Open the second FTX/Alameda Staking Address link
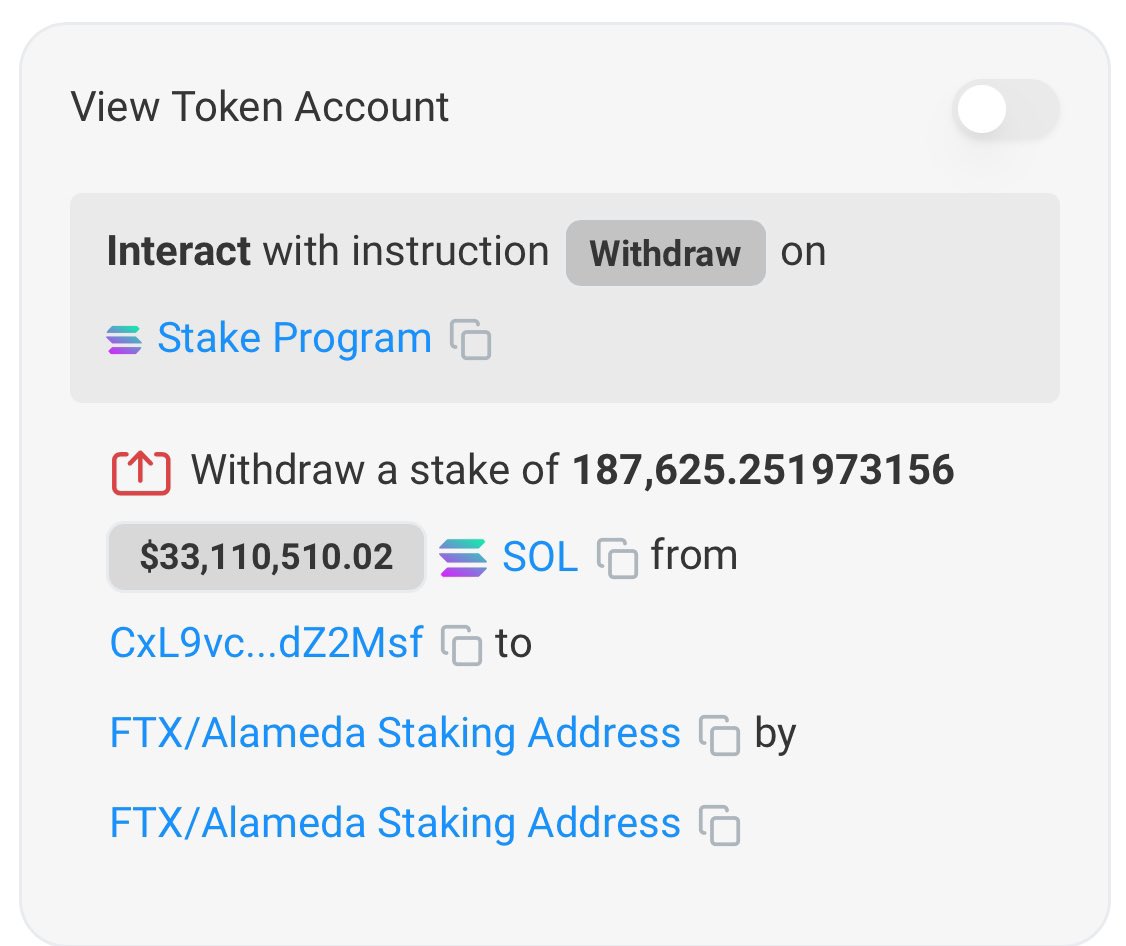Screen dimensions: 1126x946 click(395, 823)
